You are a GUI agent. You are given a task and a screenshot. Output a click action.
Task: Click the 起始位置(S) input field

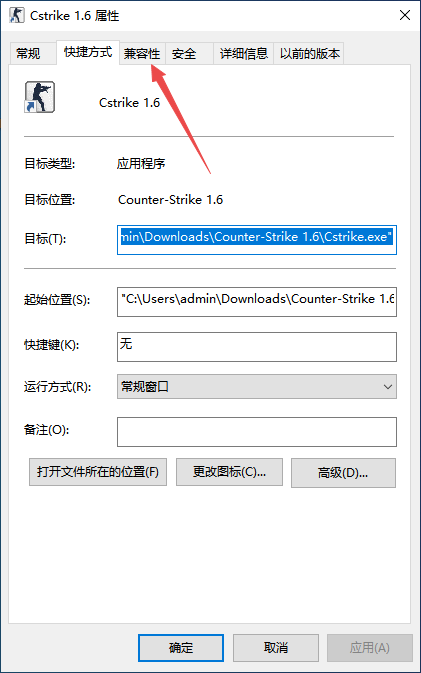point(257,302)
